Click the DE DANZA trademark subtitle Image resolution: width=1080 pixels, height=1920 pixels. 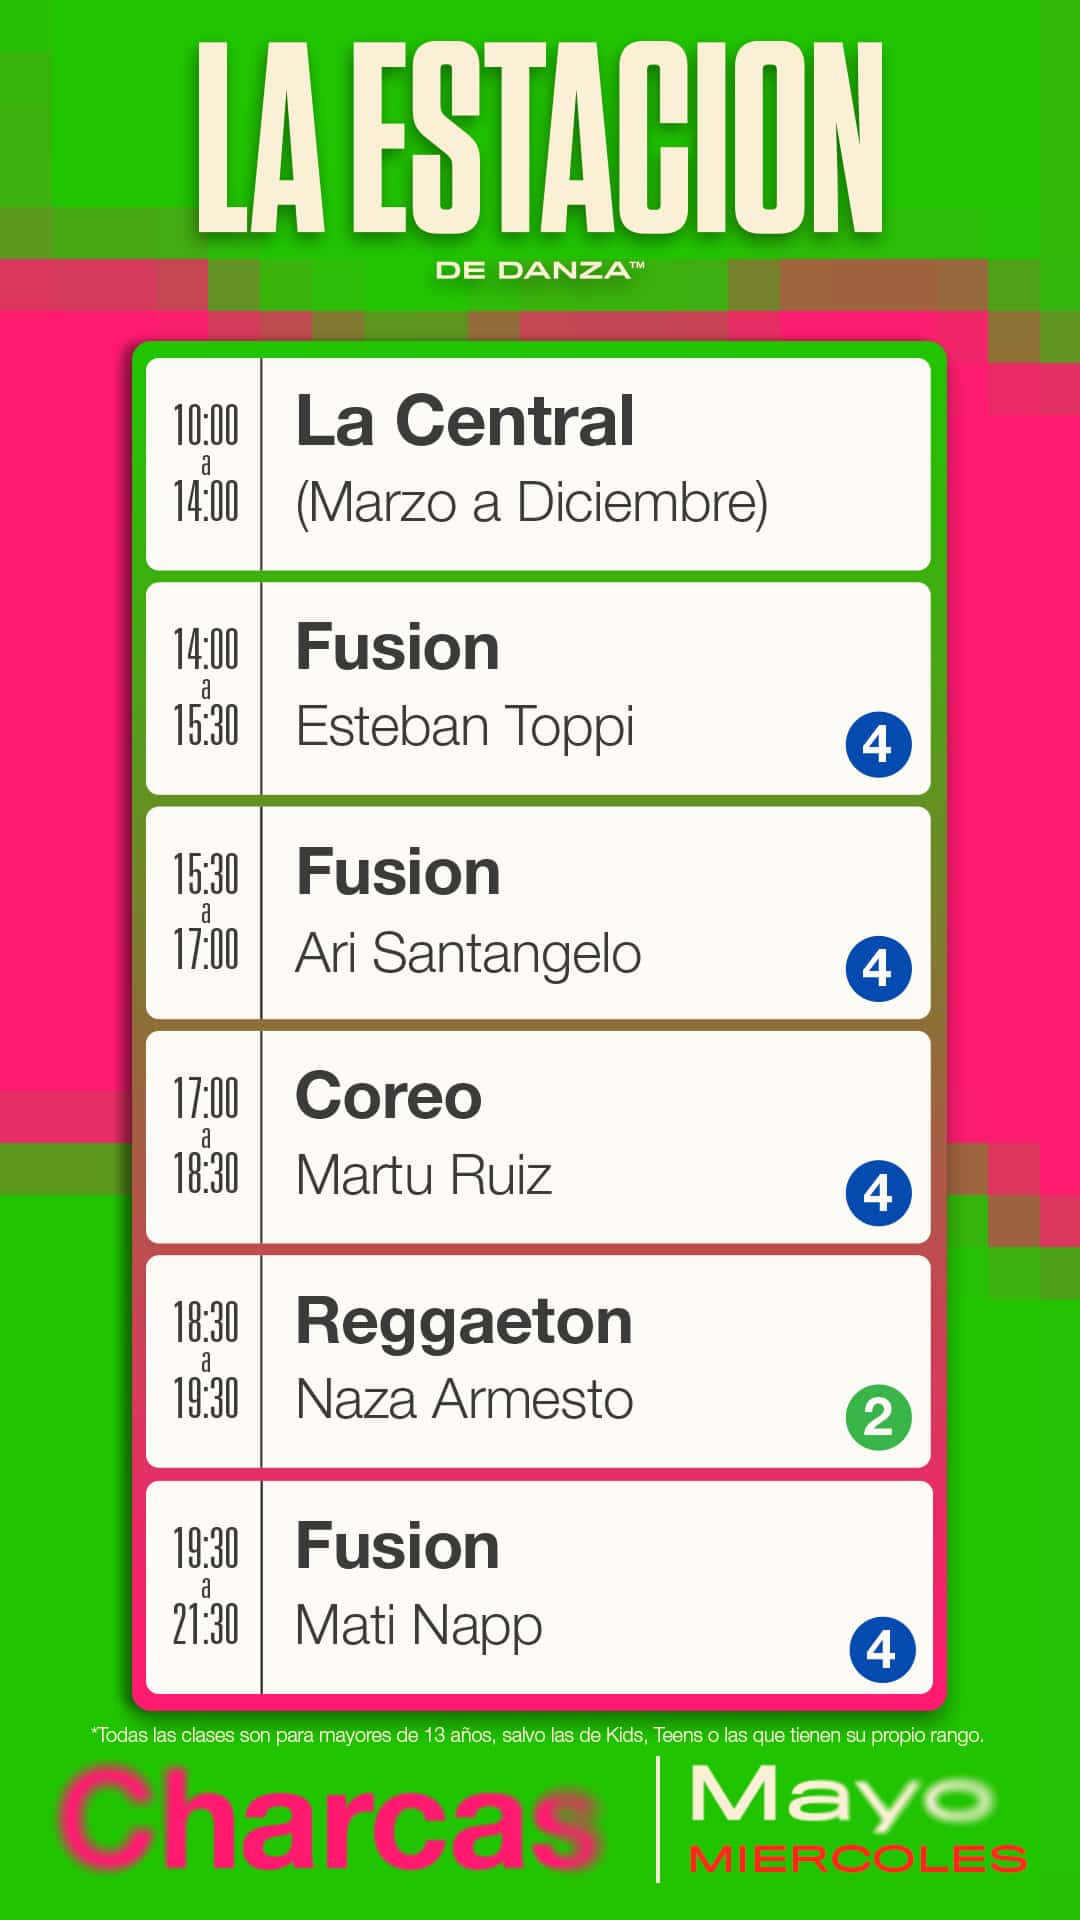click(540, 270)
